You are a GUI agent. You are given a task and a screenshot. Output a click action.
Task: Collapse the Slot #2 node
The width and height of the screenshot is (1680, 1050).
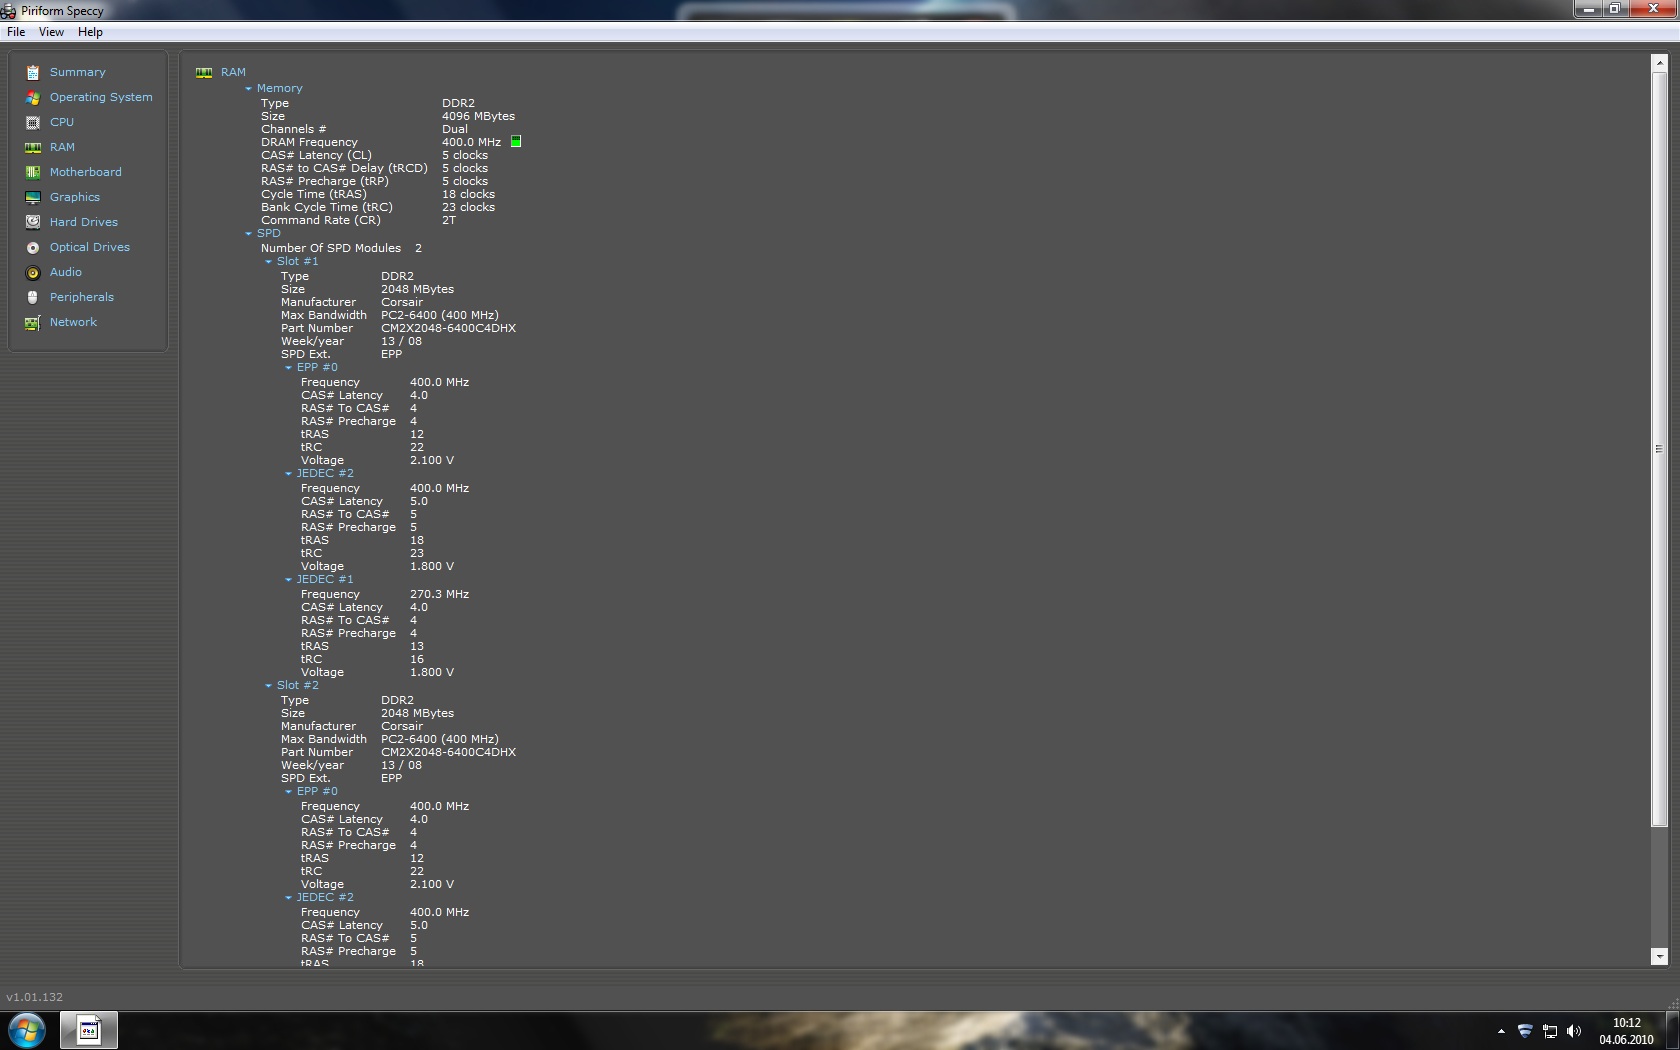(268, 686)
